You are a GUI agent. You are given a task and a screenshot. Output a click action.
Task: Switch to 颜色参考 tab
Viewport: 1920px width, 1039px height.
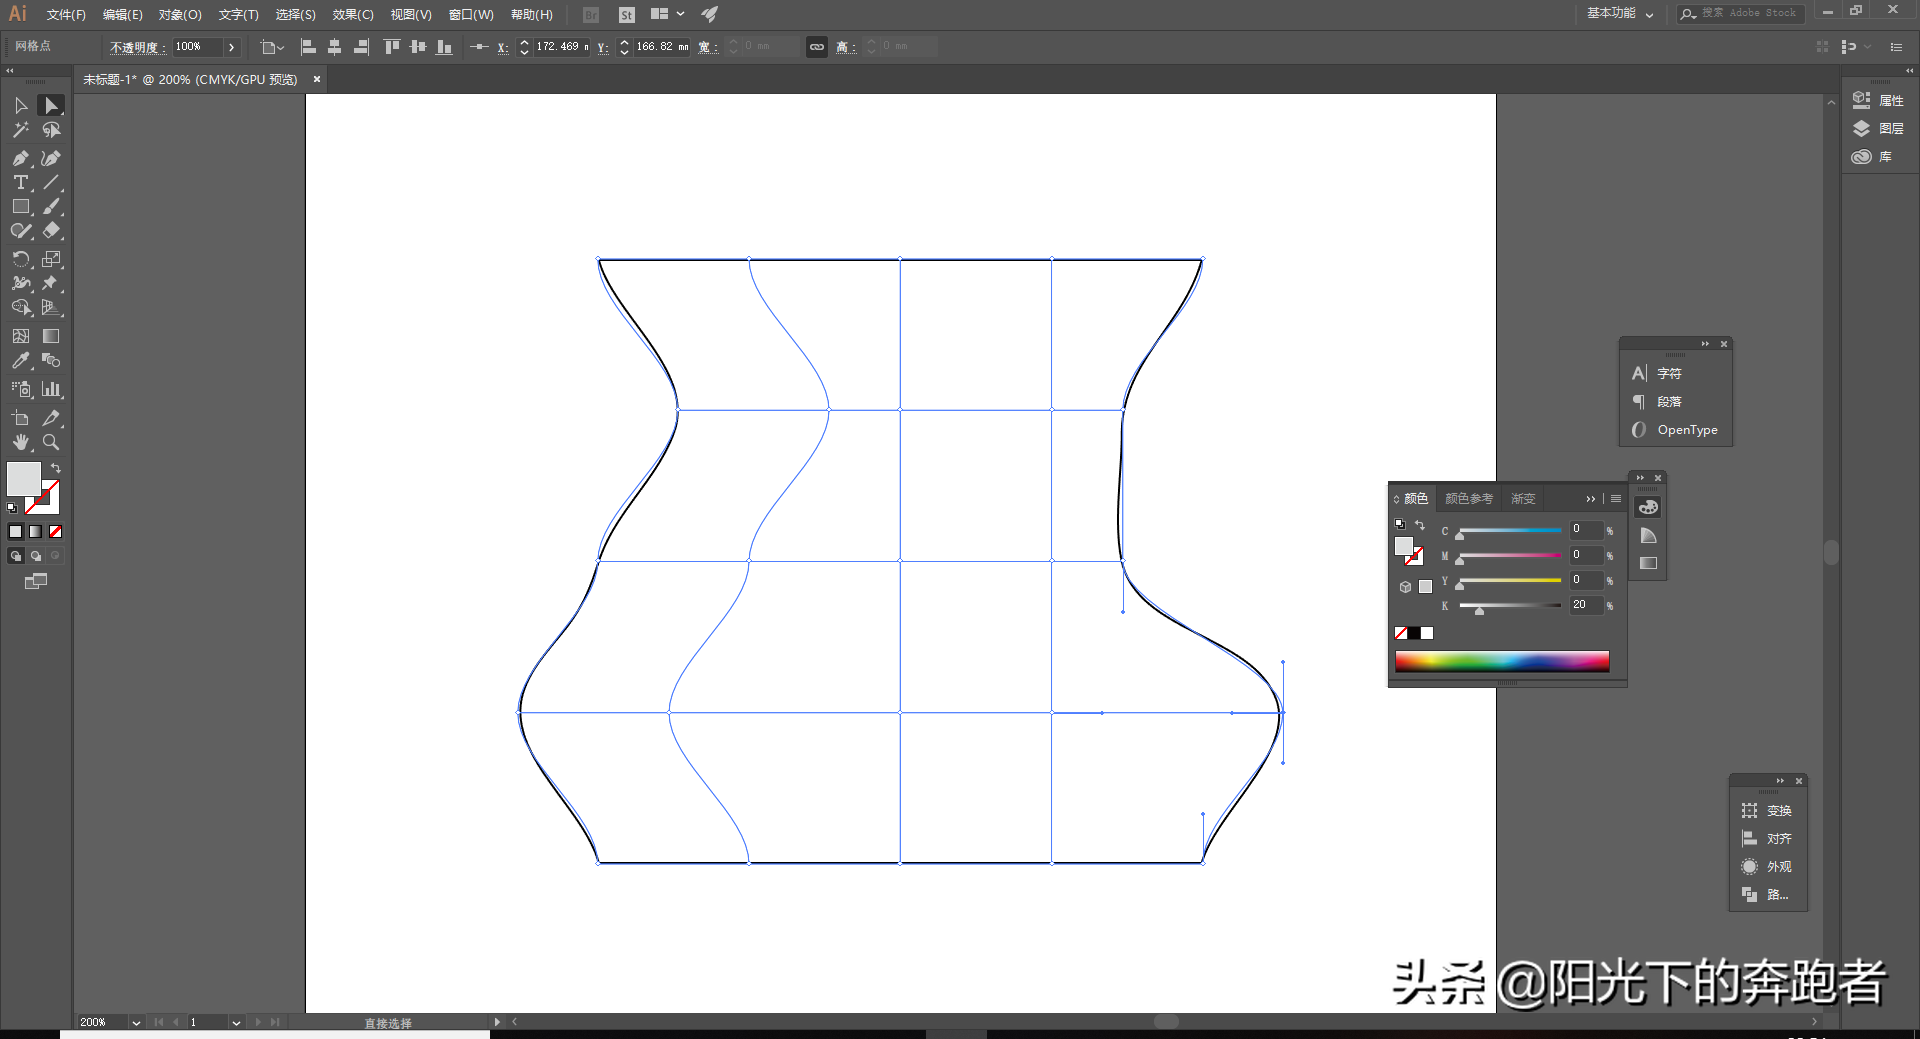[x=1468, y=498]
